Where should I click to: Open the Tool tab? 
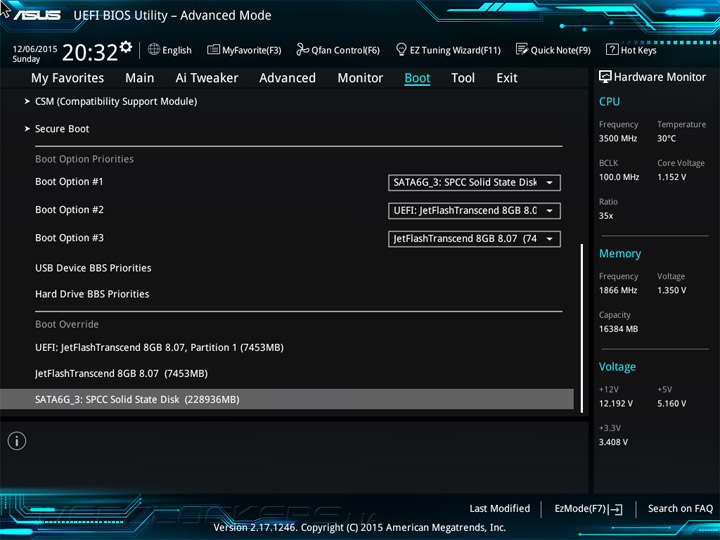click(463, 78)
